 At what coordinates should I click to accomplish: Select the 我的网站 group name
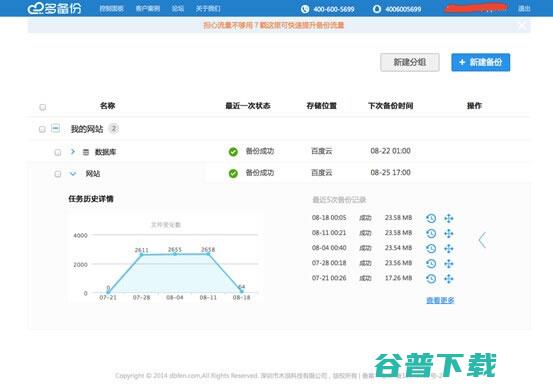[x=87, y=129]
